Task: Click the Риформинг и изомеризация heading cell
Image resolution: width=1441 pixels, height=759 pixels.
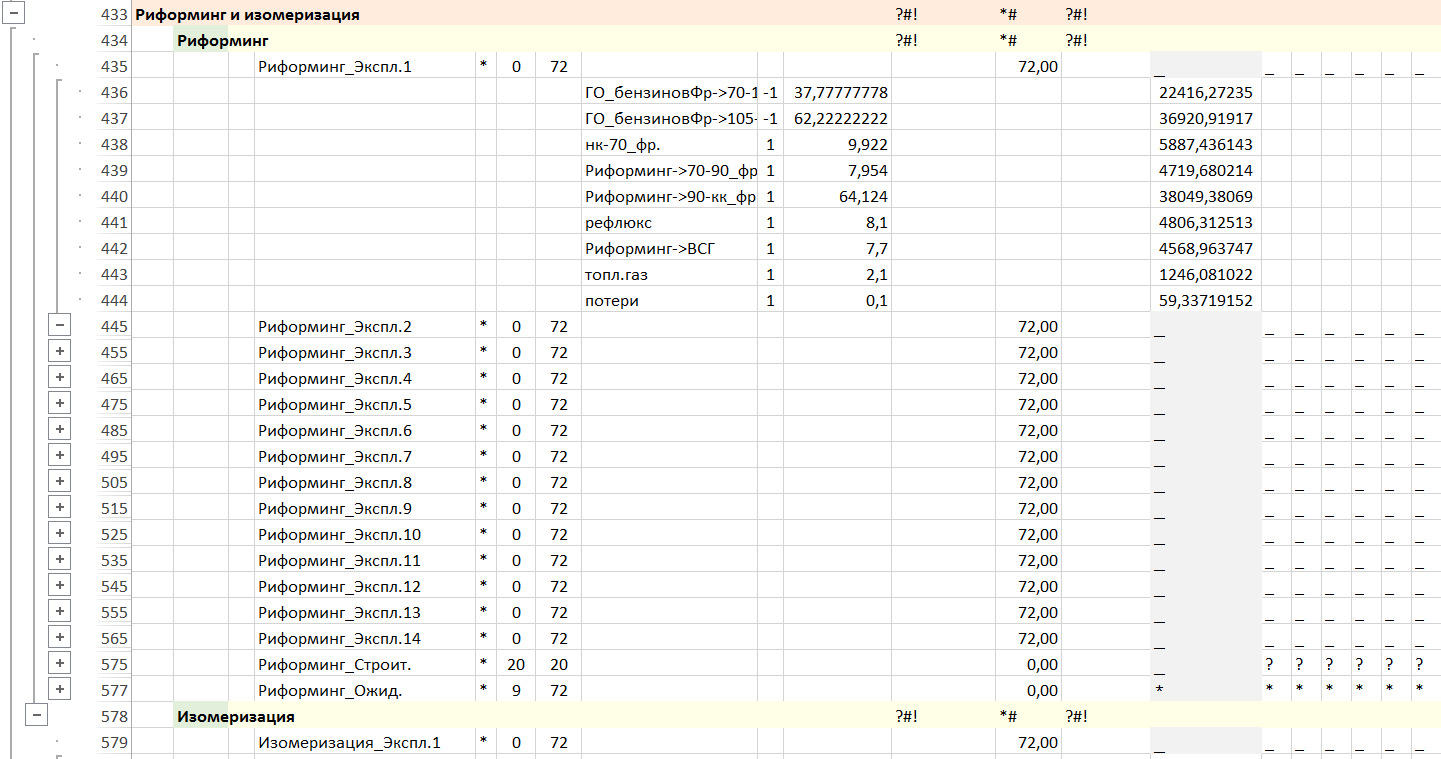Action: click(x=247, y=15)
